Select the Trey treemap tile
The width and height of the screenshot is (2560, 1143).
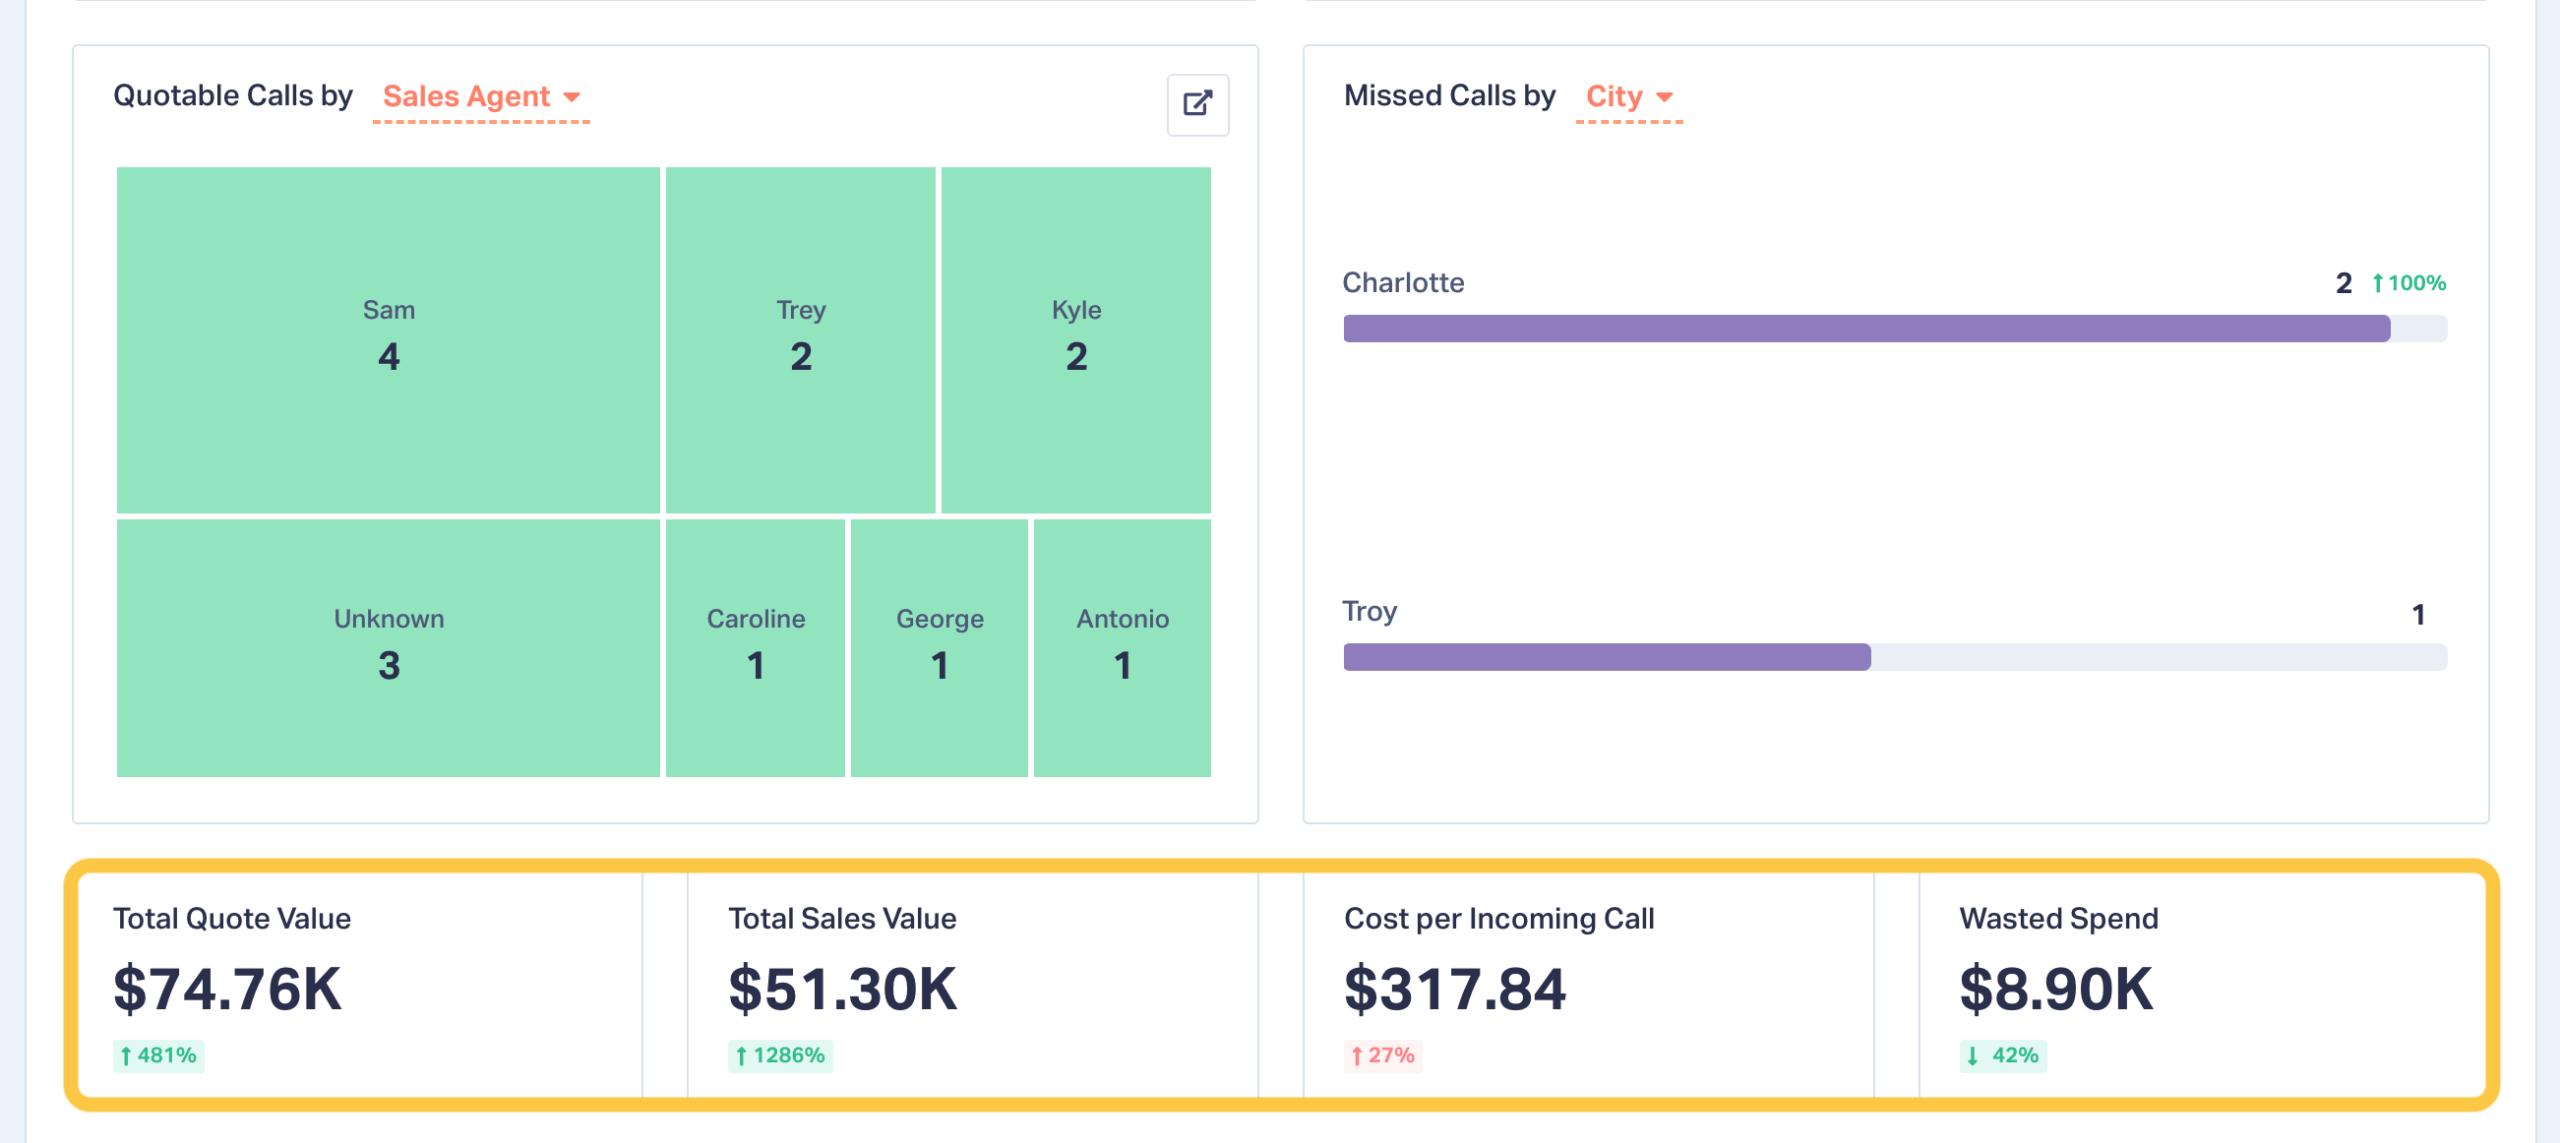coord(800,339)
